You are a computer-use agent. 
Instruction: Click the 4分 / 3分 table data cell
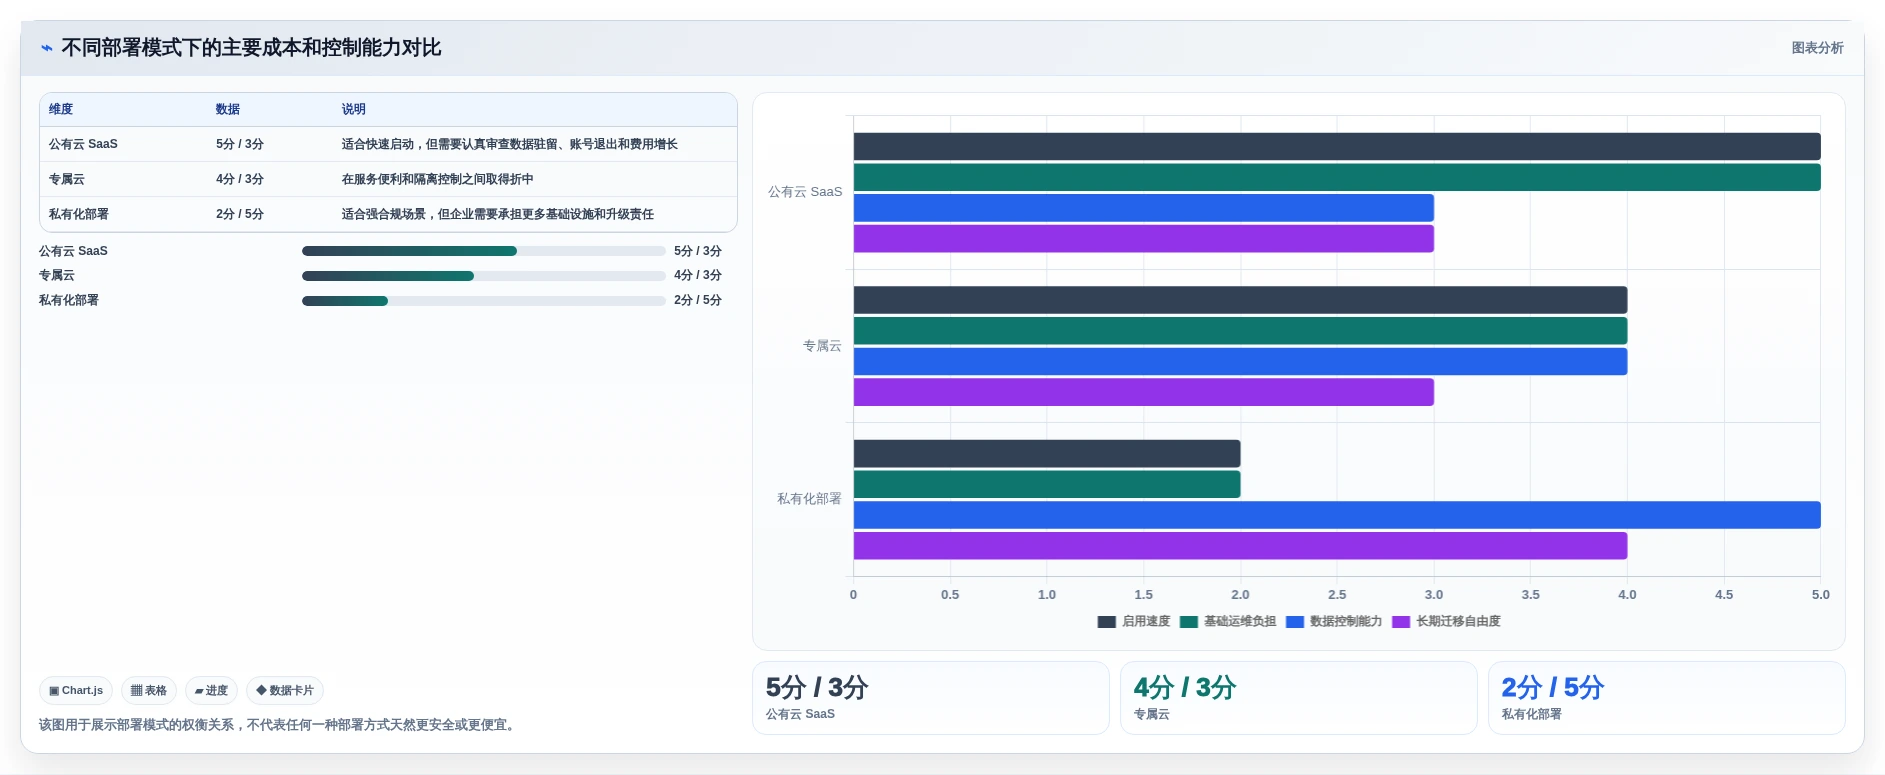(x=240, y=179)
